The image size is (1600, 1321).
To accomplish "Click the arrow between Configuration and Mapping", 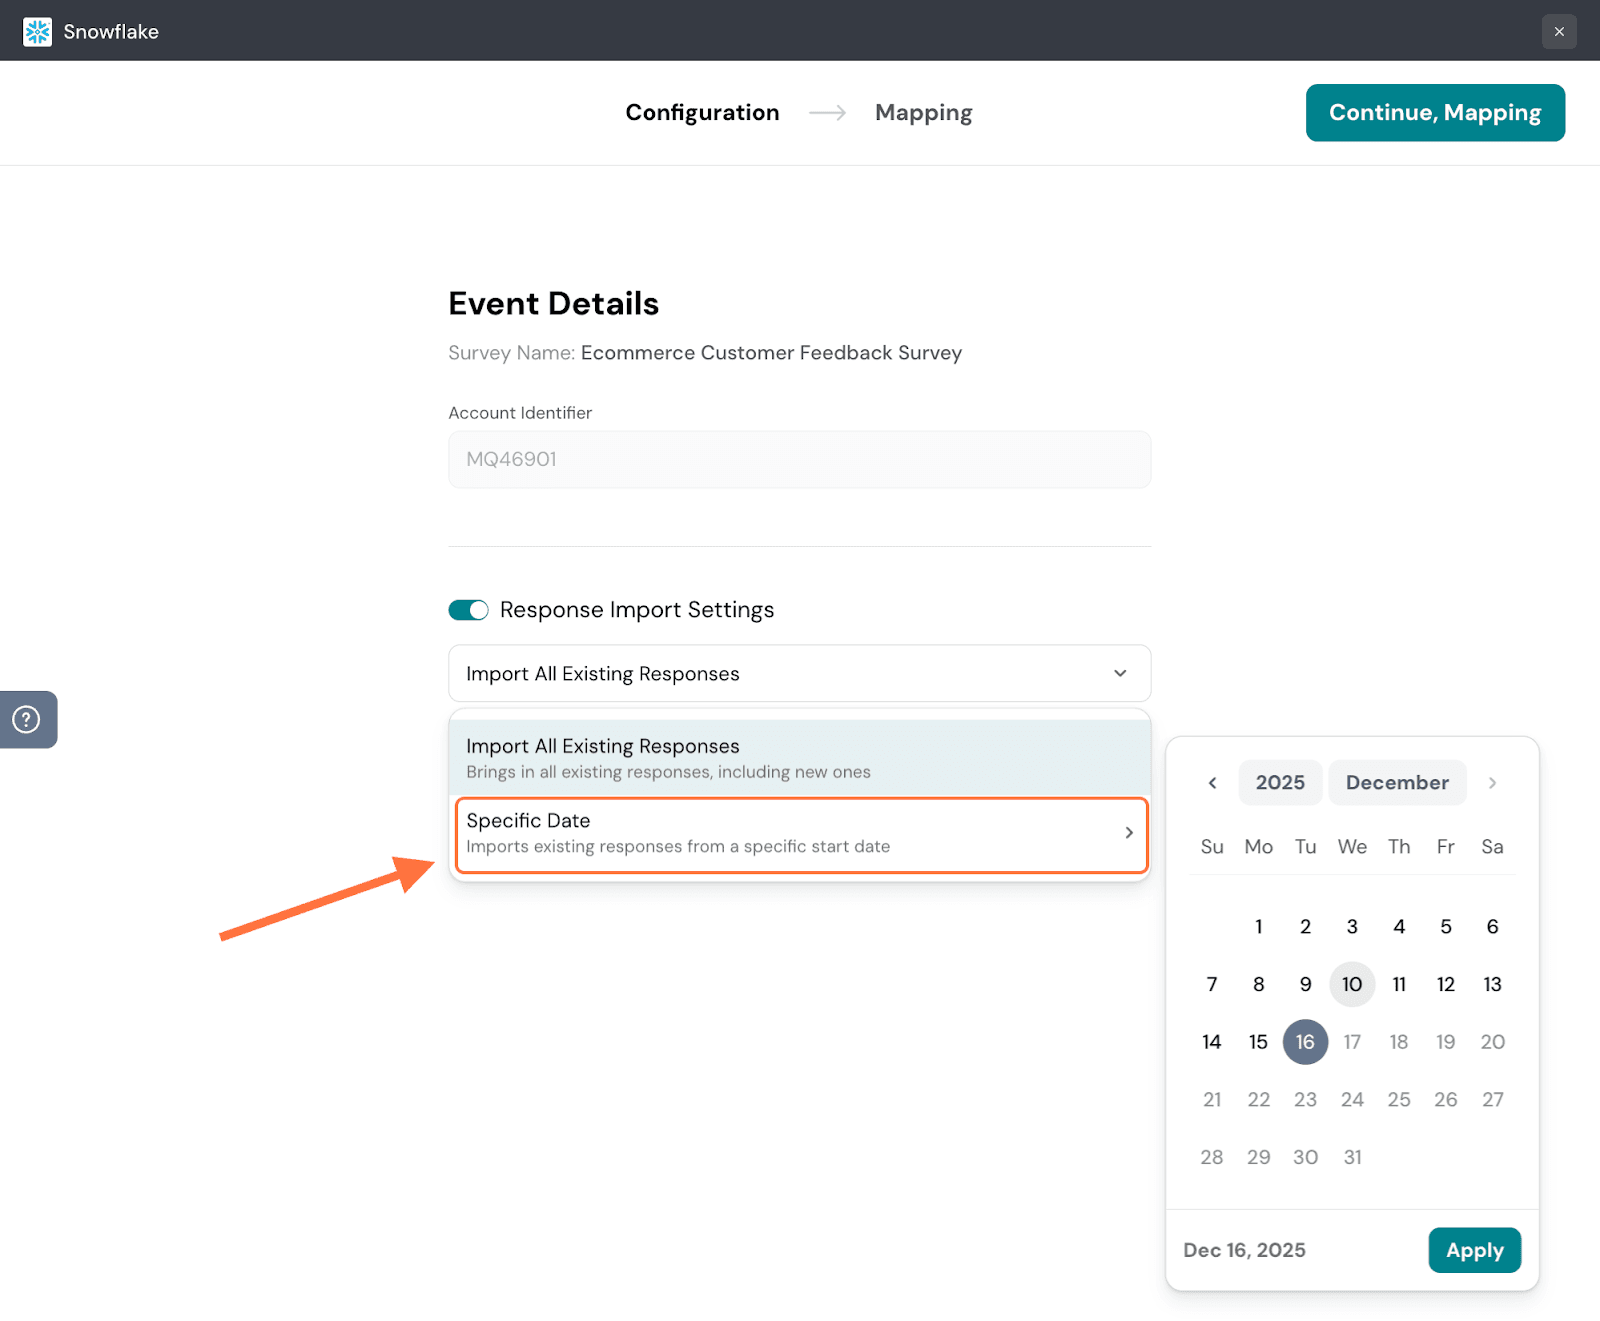I will (827, 113).
